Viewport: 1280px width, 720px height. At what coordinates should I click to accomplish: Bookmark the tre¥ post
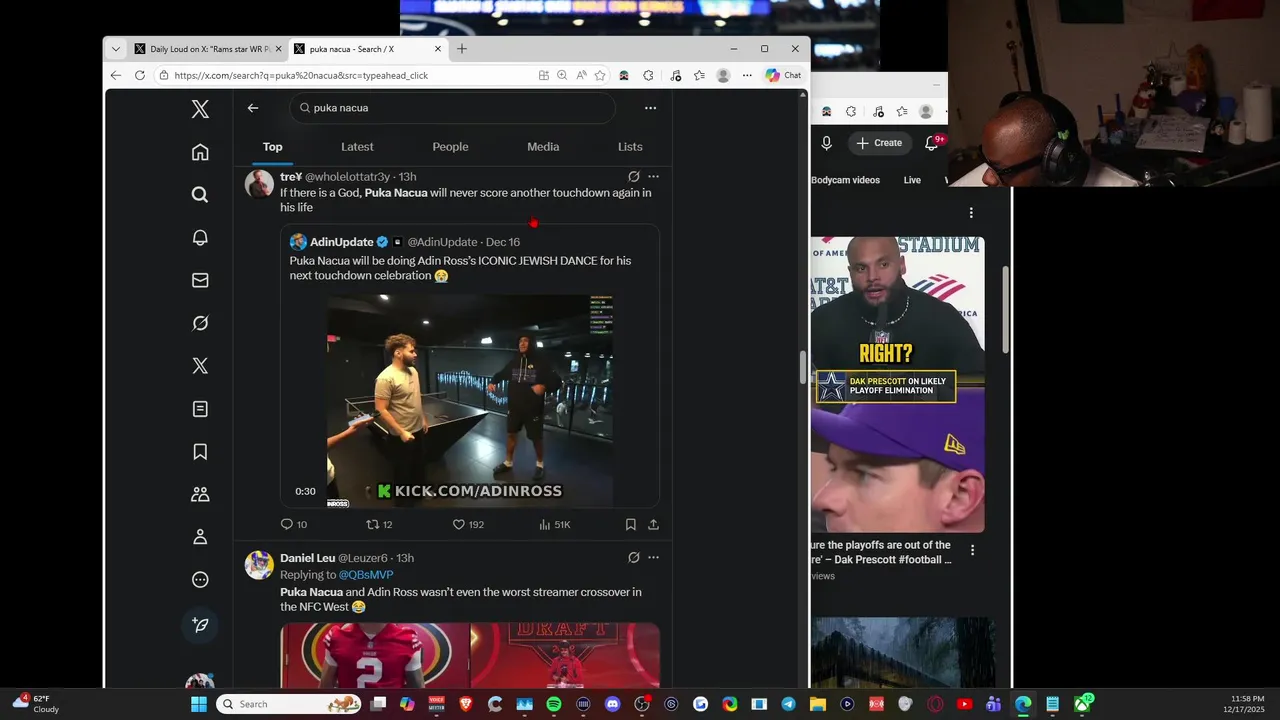pyautogui.click(x=630, y=524)
